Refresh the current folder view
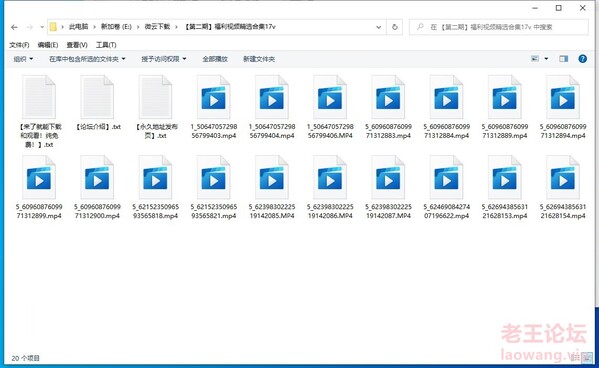The height and width of the screenshot is (368, 599). coord(395,27)
